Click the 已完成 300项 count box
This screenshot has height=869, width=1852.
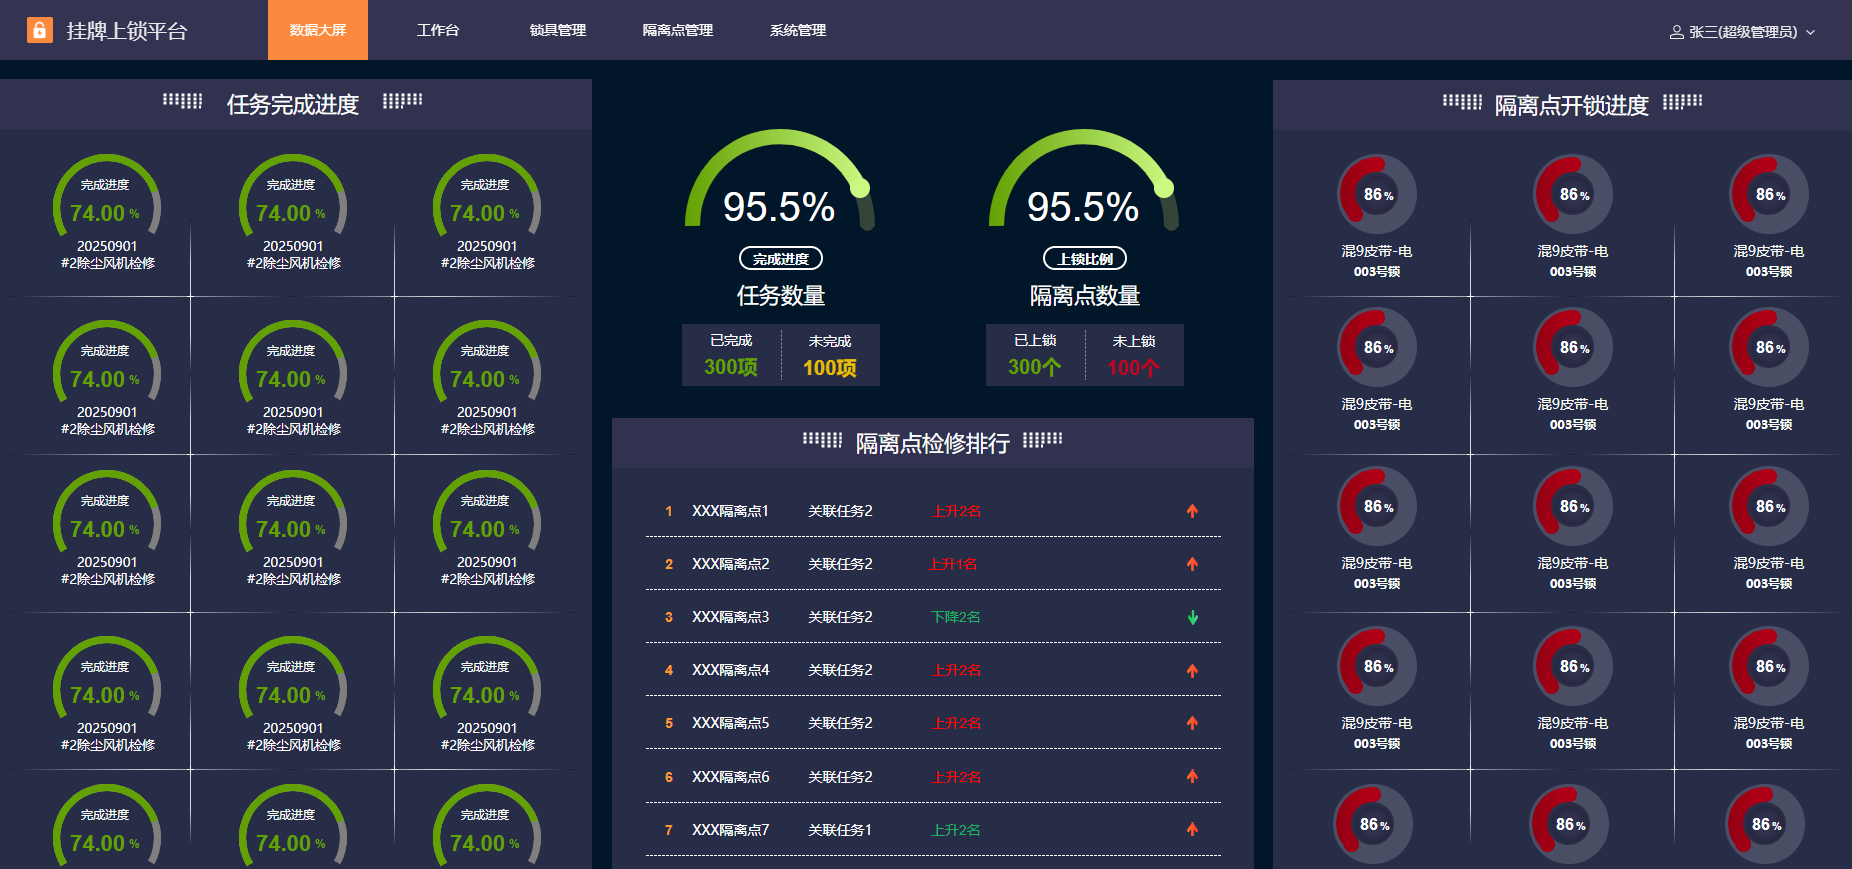[731, 355]
